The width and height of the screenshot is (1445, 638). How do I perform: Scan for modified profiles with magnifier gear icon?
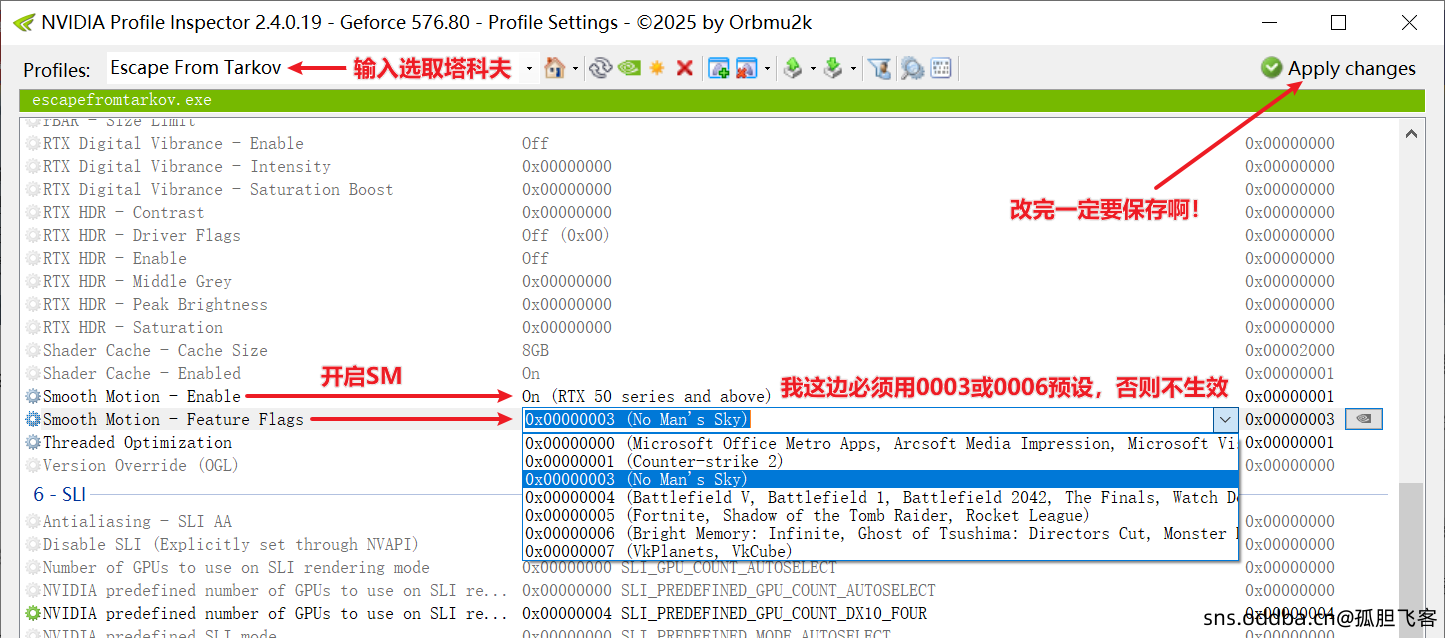click(x=911, y=68)
